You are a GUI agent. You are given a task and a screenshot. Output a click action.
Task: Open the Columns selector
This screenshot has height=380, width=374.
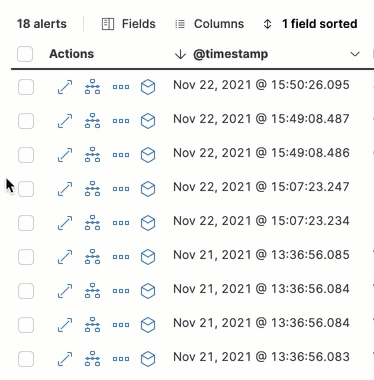(210, 24)
